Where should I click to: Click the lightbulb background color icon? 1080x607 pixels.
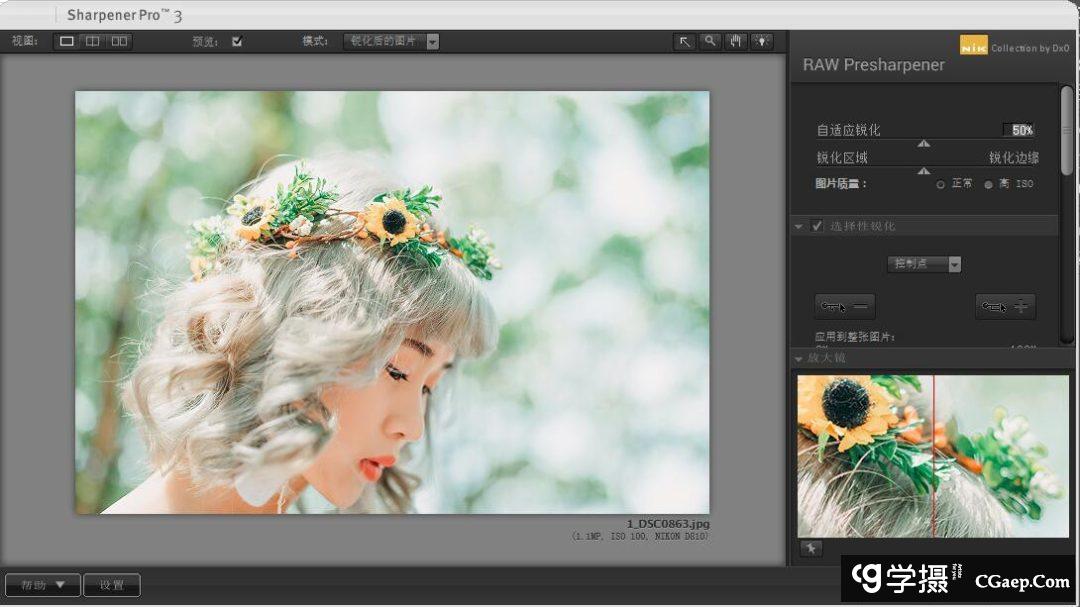[762, 41]
